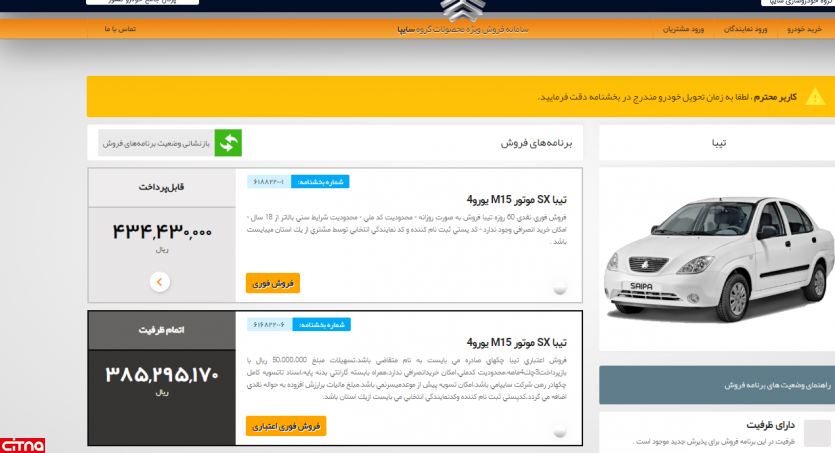The image size is (835, 453).
Task: Click the gray capacity legend square
Action: pos(817,432)
